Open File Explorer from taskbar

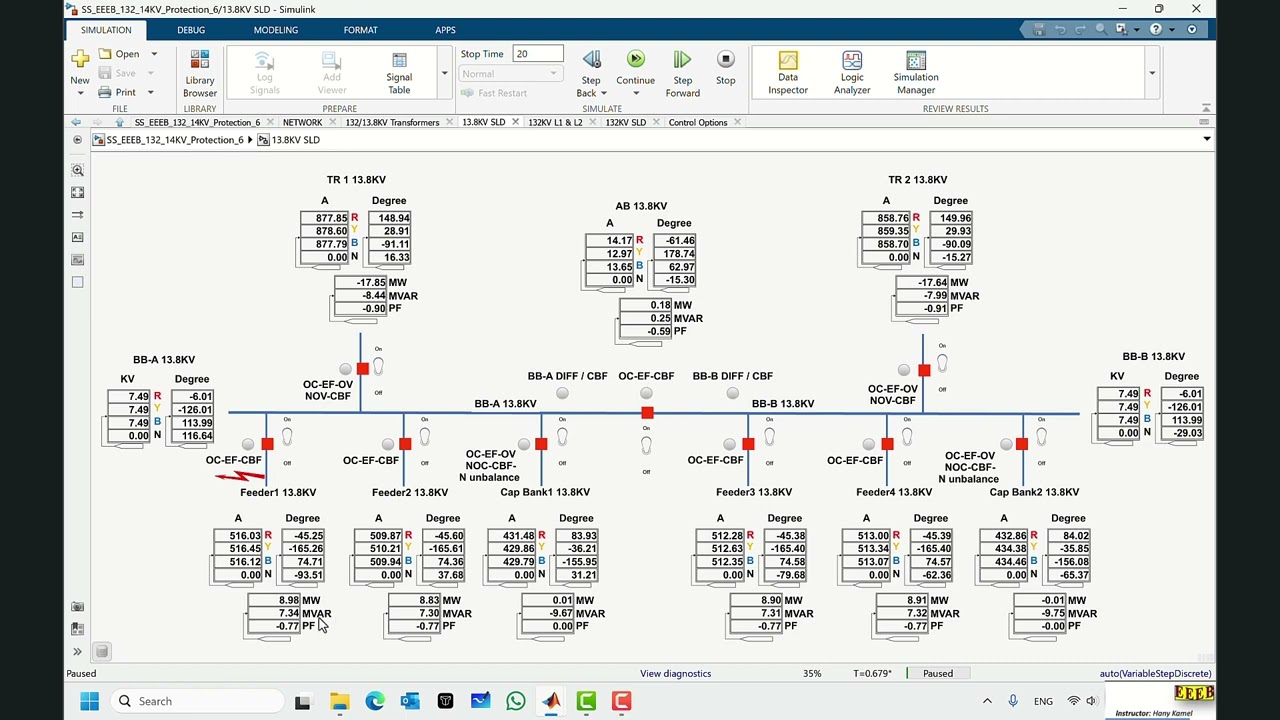(339, 701)
